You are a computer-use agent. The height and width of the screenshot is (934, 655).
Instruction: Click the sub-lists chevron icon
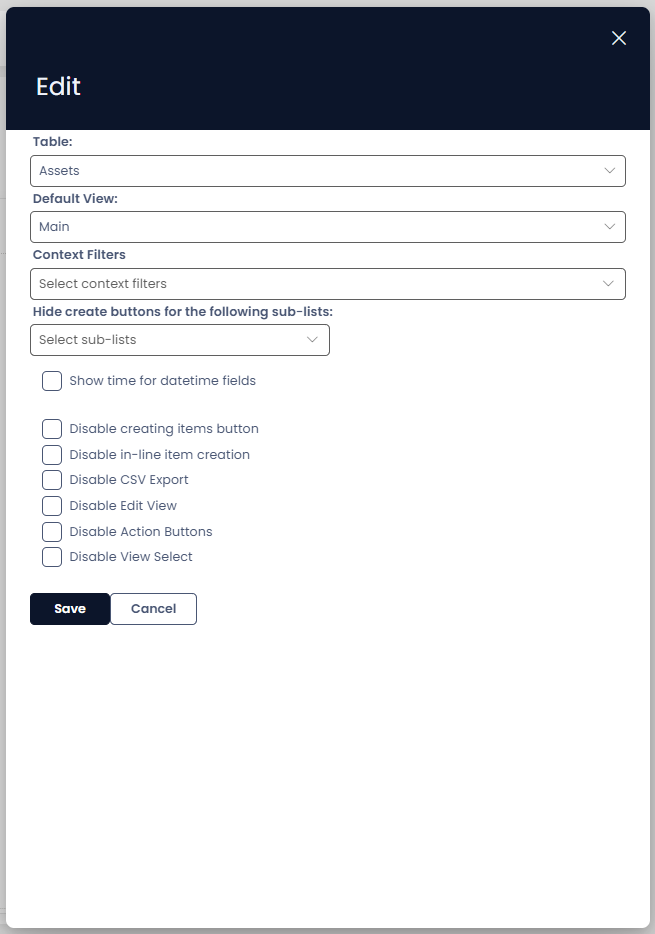pyautogui.click(x=314, y=340)
